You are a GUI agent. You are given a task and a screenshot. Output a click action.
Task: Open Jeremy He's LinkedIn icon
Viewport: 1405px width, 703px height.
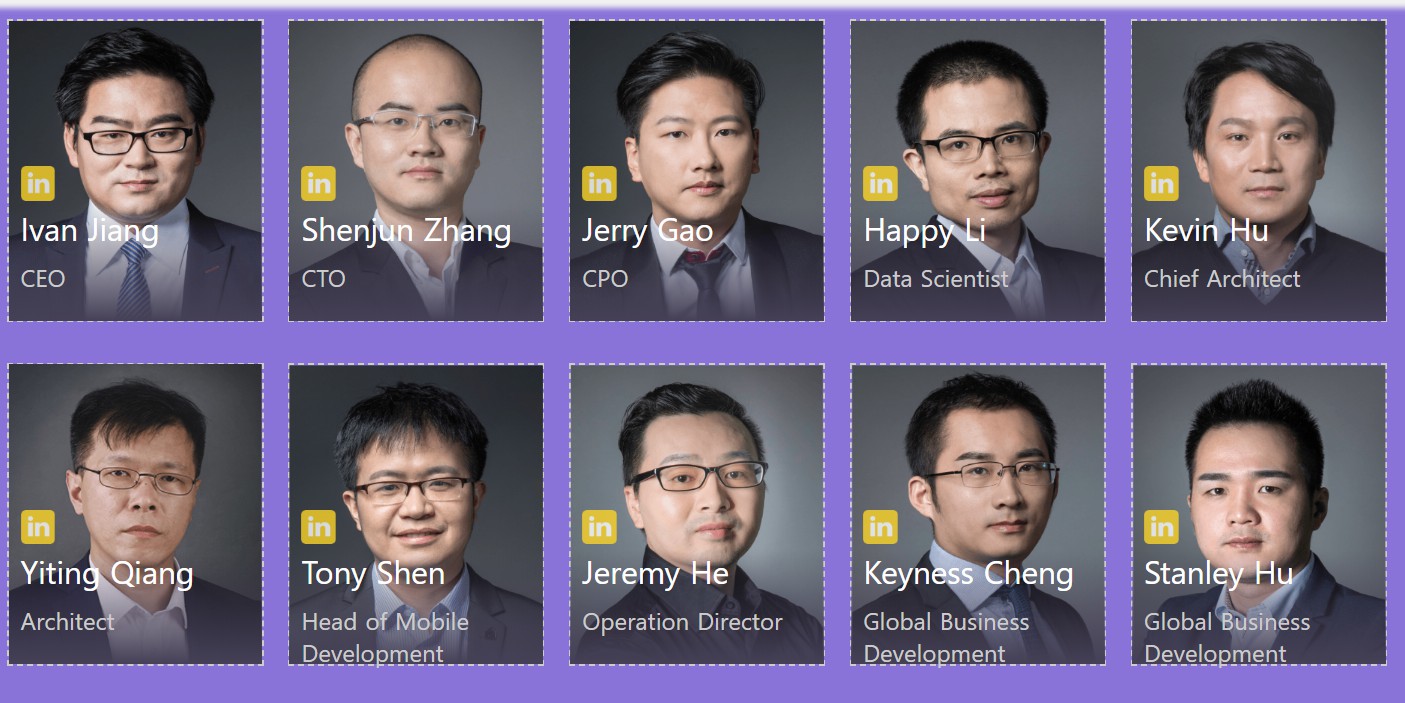click(x=600, y=527)
